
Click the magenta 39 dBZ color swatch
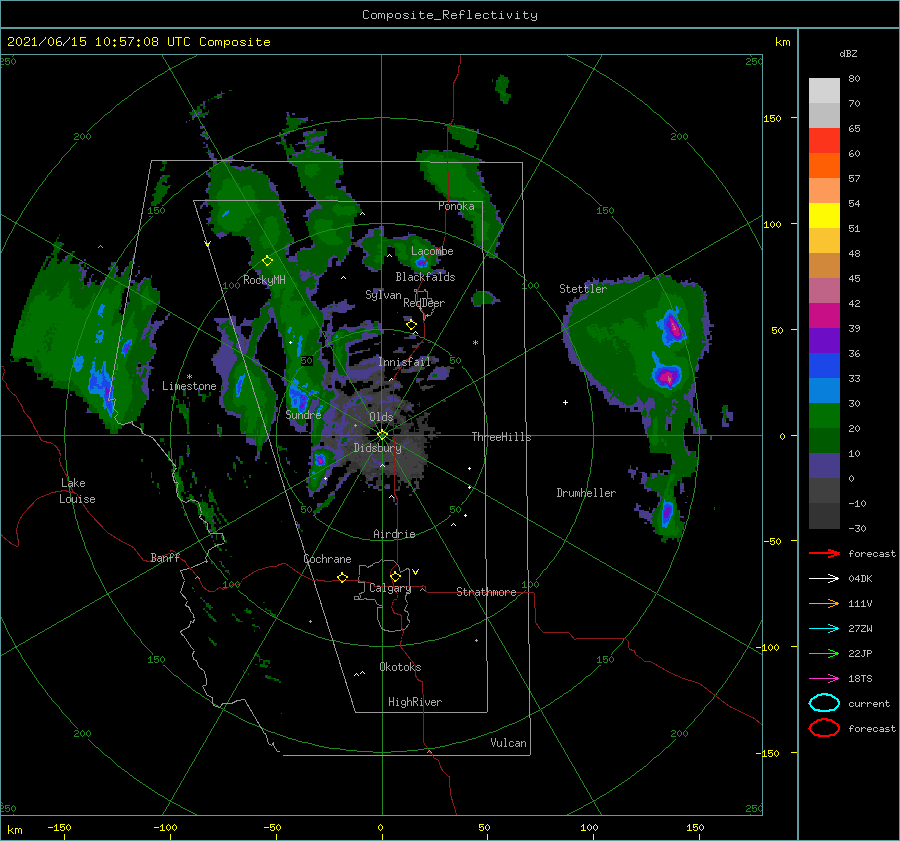point(824,316)
